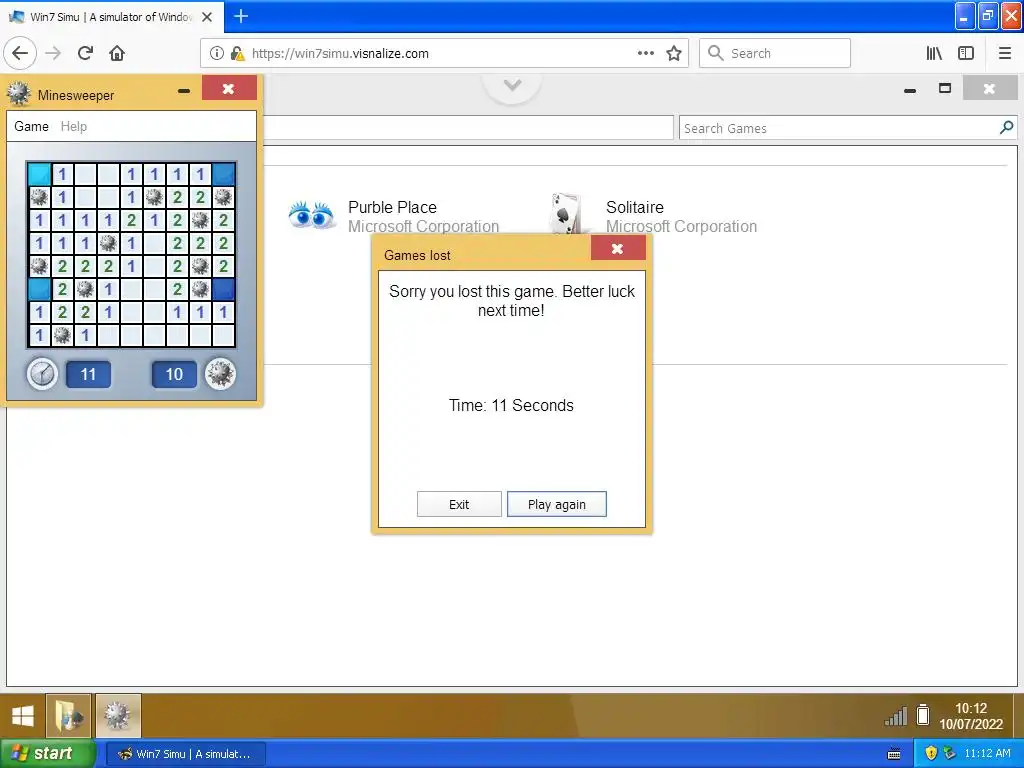1024x768 pixels.
Task: Open the XP start button
Action: click(48, 754)
